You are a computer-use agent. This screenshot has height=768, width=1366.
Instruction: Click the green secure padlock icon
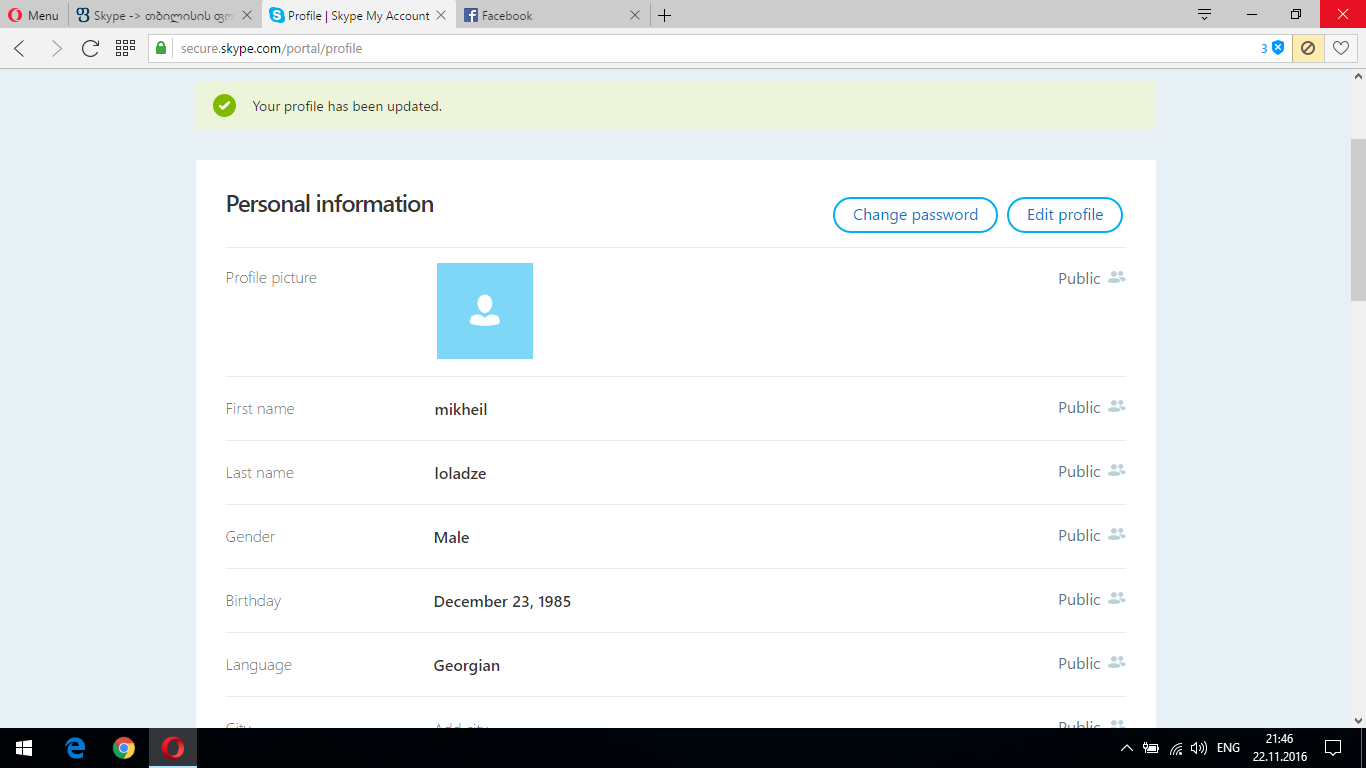coord(161,48)
